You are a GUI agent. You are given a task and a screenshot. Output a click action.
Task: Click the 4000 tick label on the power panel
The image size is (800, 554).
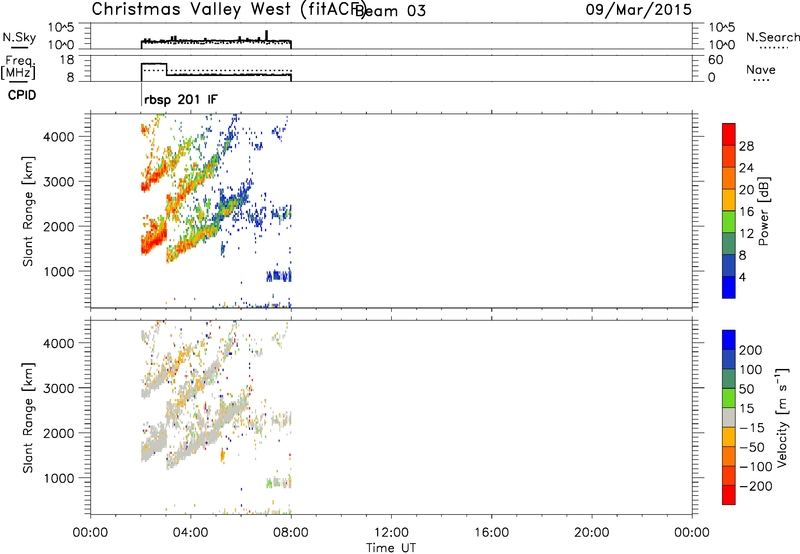(x=59, y=137)
